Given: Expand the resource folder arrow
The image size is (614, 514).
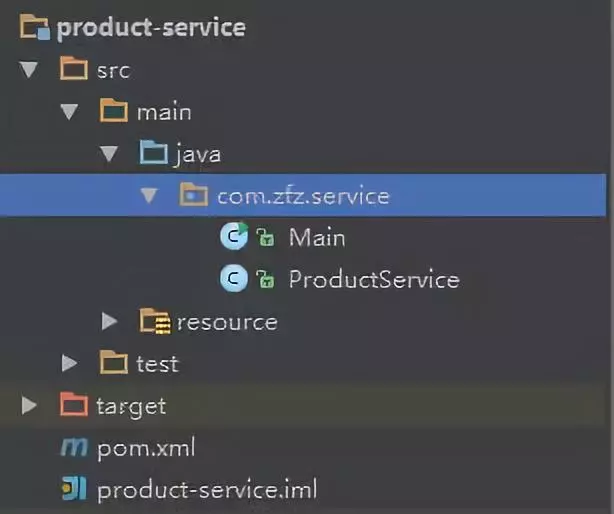Looking at the screenshot, I should point(110,321).
